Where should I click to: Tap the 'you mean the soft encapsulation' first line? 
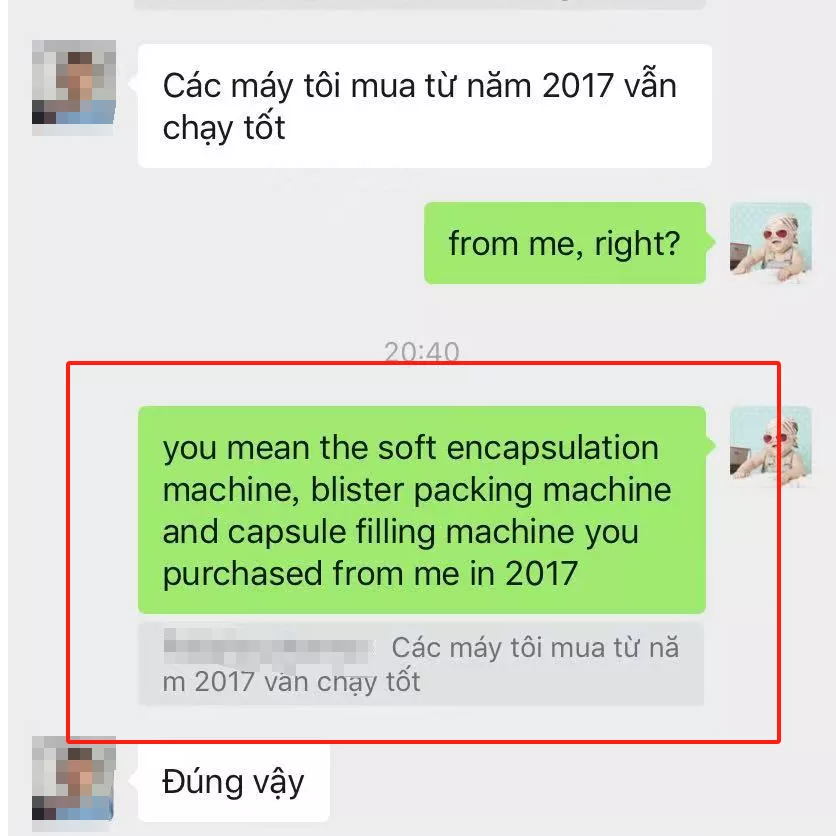[411, 448]
